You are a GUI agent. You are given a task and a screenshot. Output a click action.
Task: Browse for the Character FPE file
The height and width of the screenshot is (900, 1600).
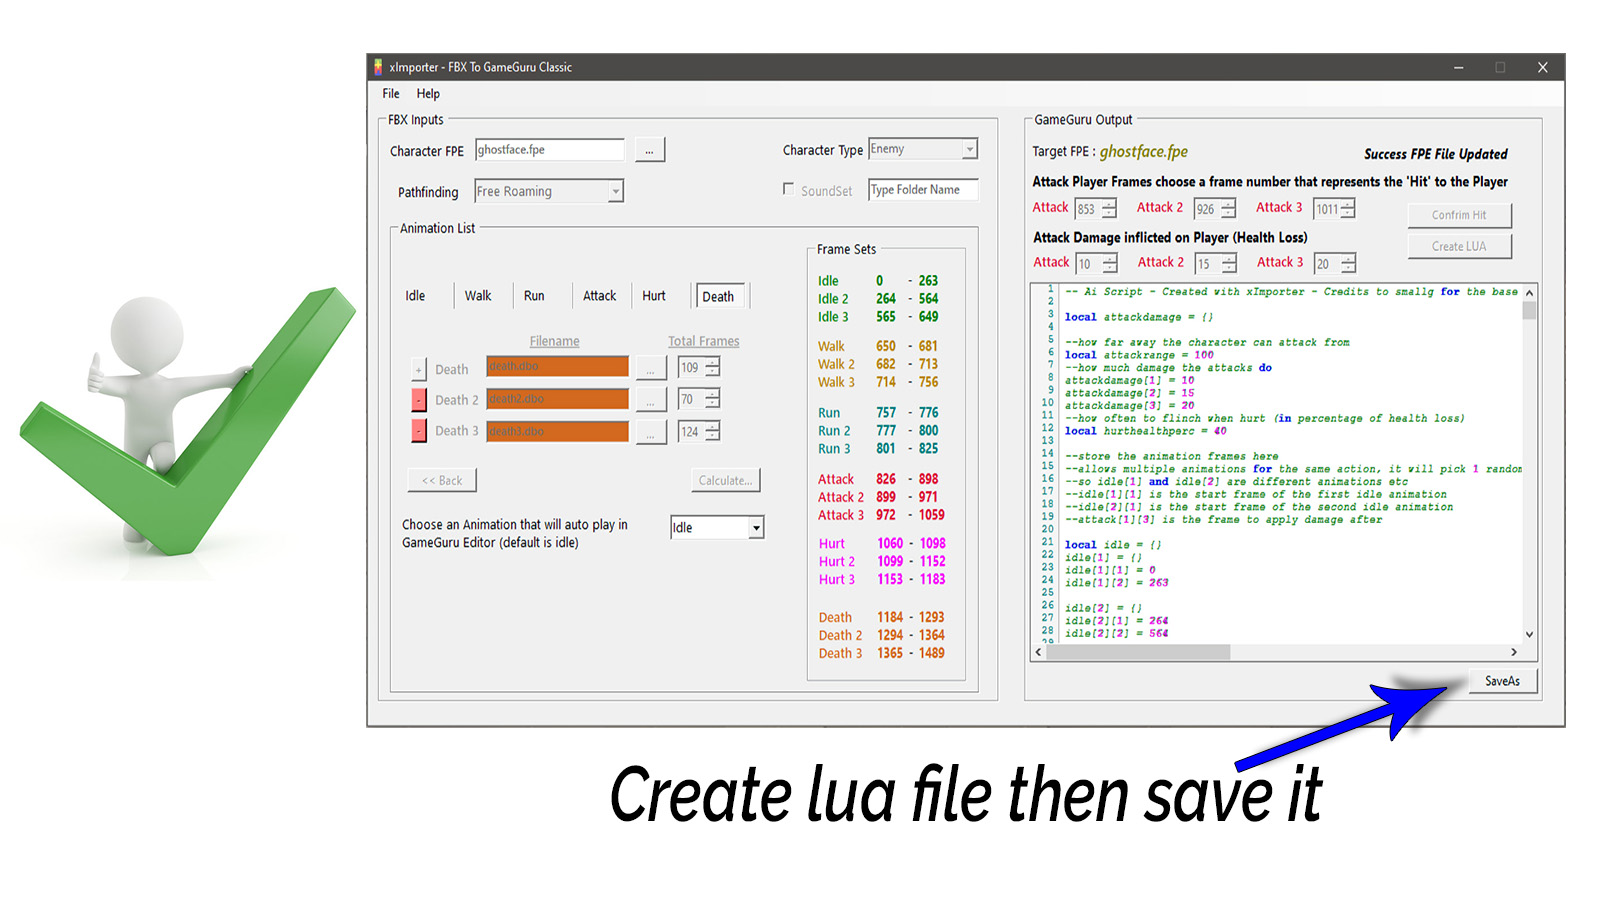click(x=650, y=150)
